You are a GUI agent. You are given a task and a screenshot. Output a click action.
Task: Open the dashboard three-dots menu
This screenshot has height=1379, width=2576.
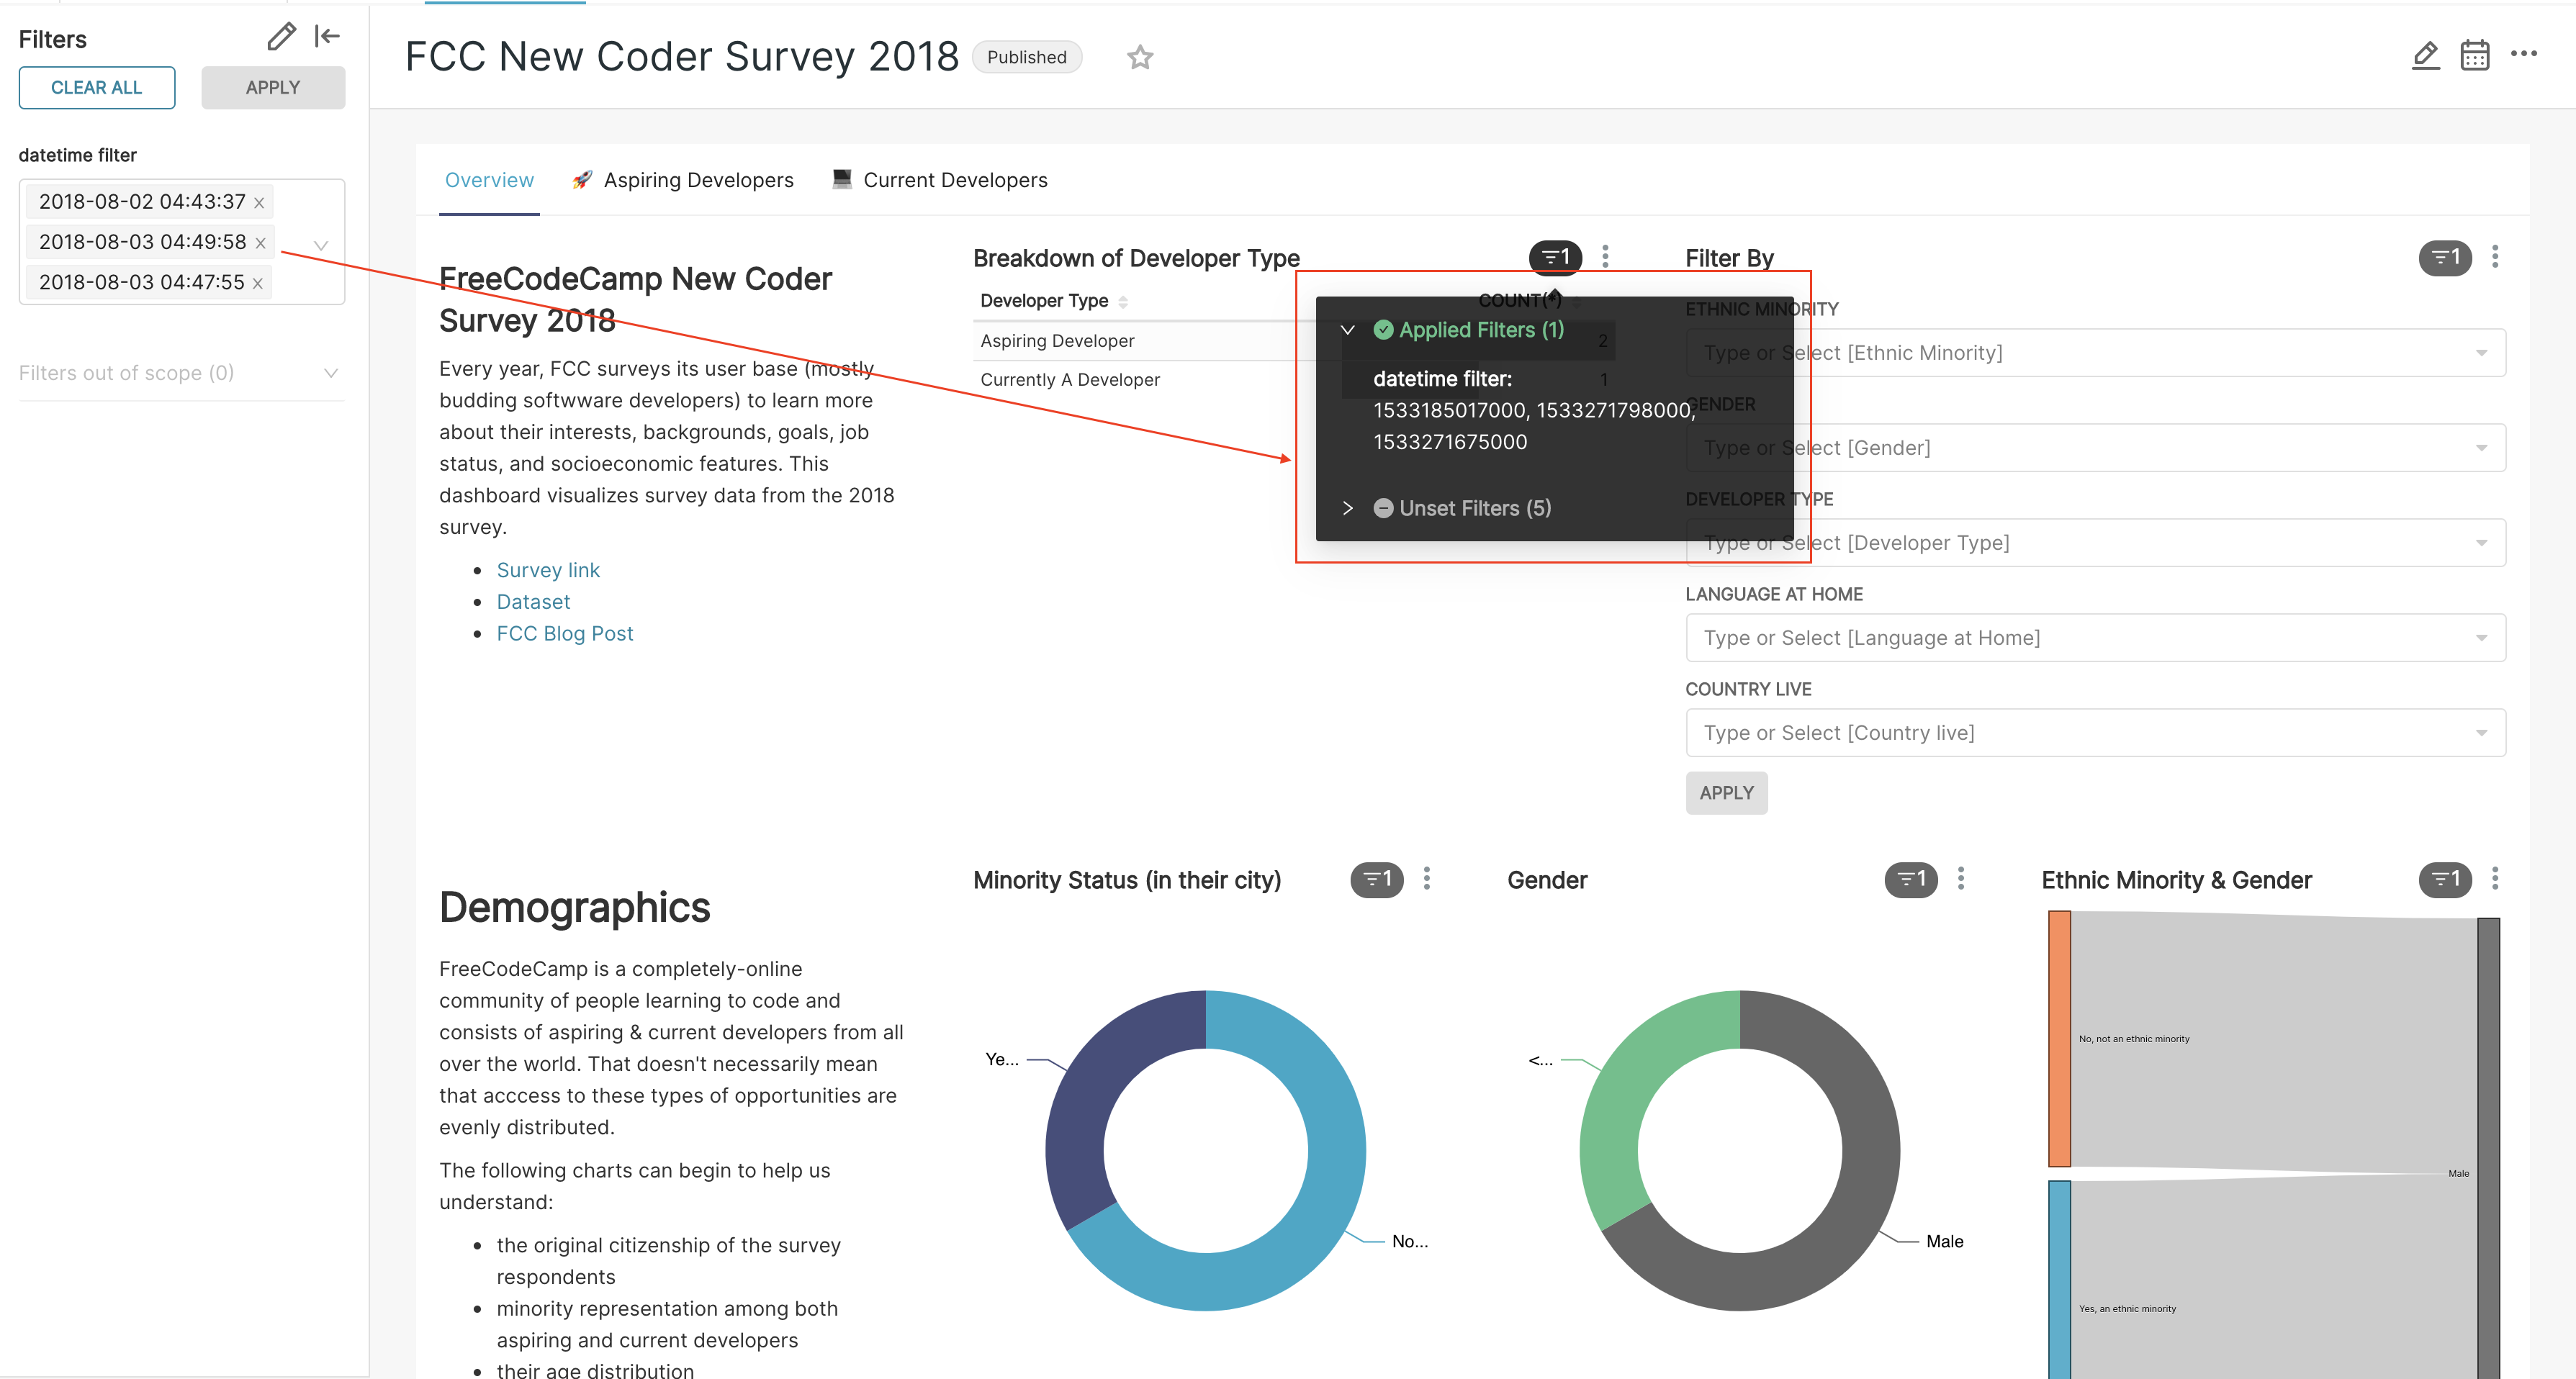click(x=2523, y=54)
